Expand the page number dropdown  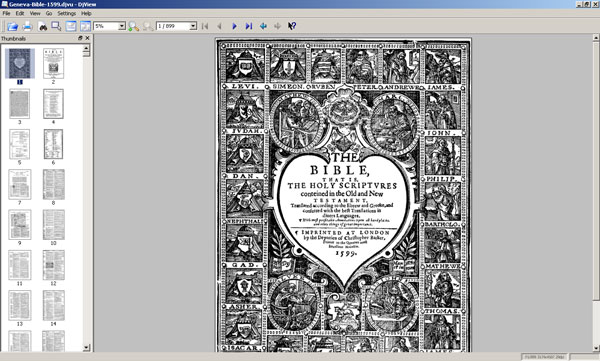pos(193,26)
